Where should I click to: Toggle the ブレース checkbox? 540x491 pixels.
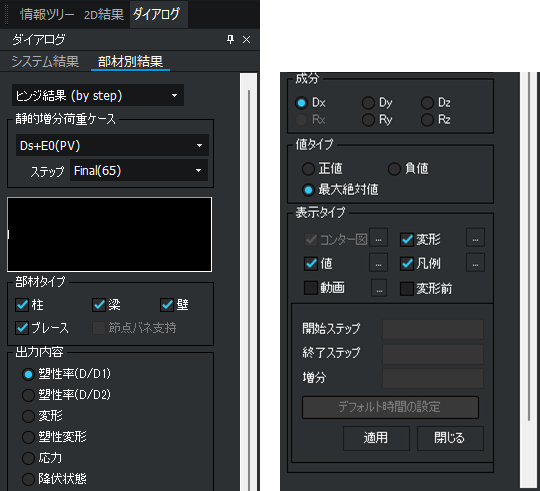22,328
